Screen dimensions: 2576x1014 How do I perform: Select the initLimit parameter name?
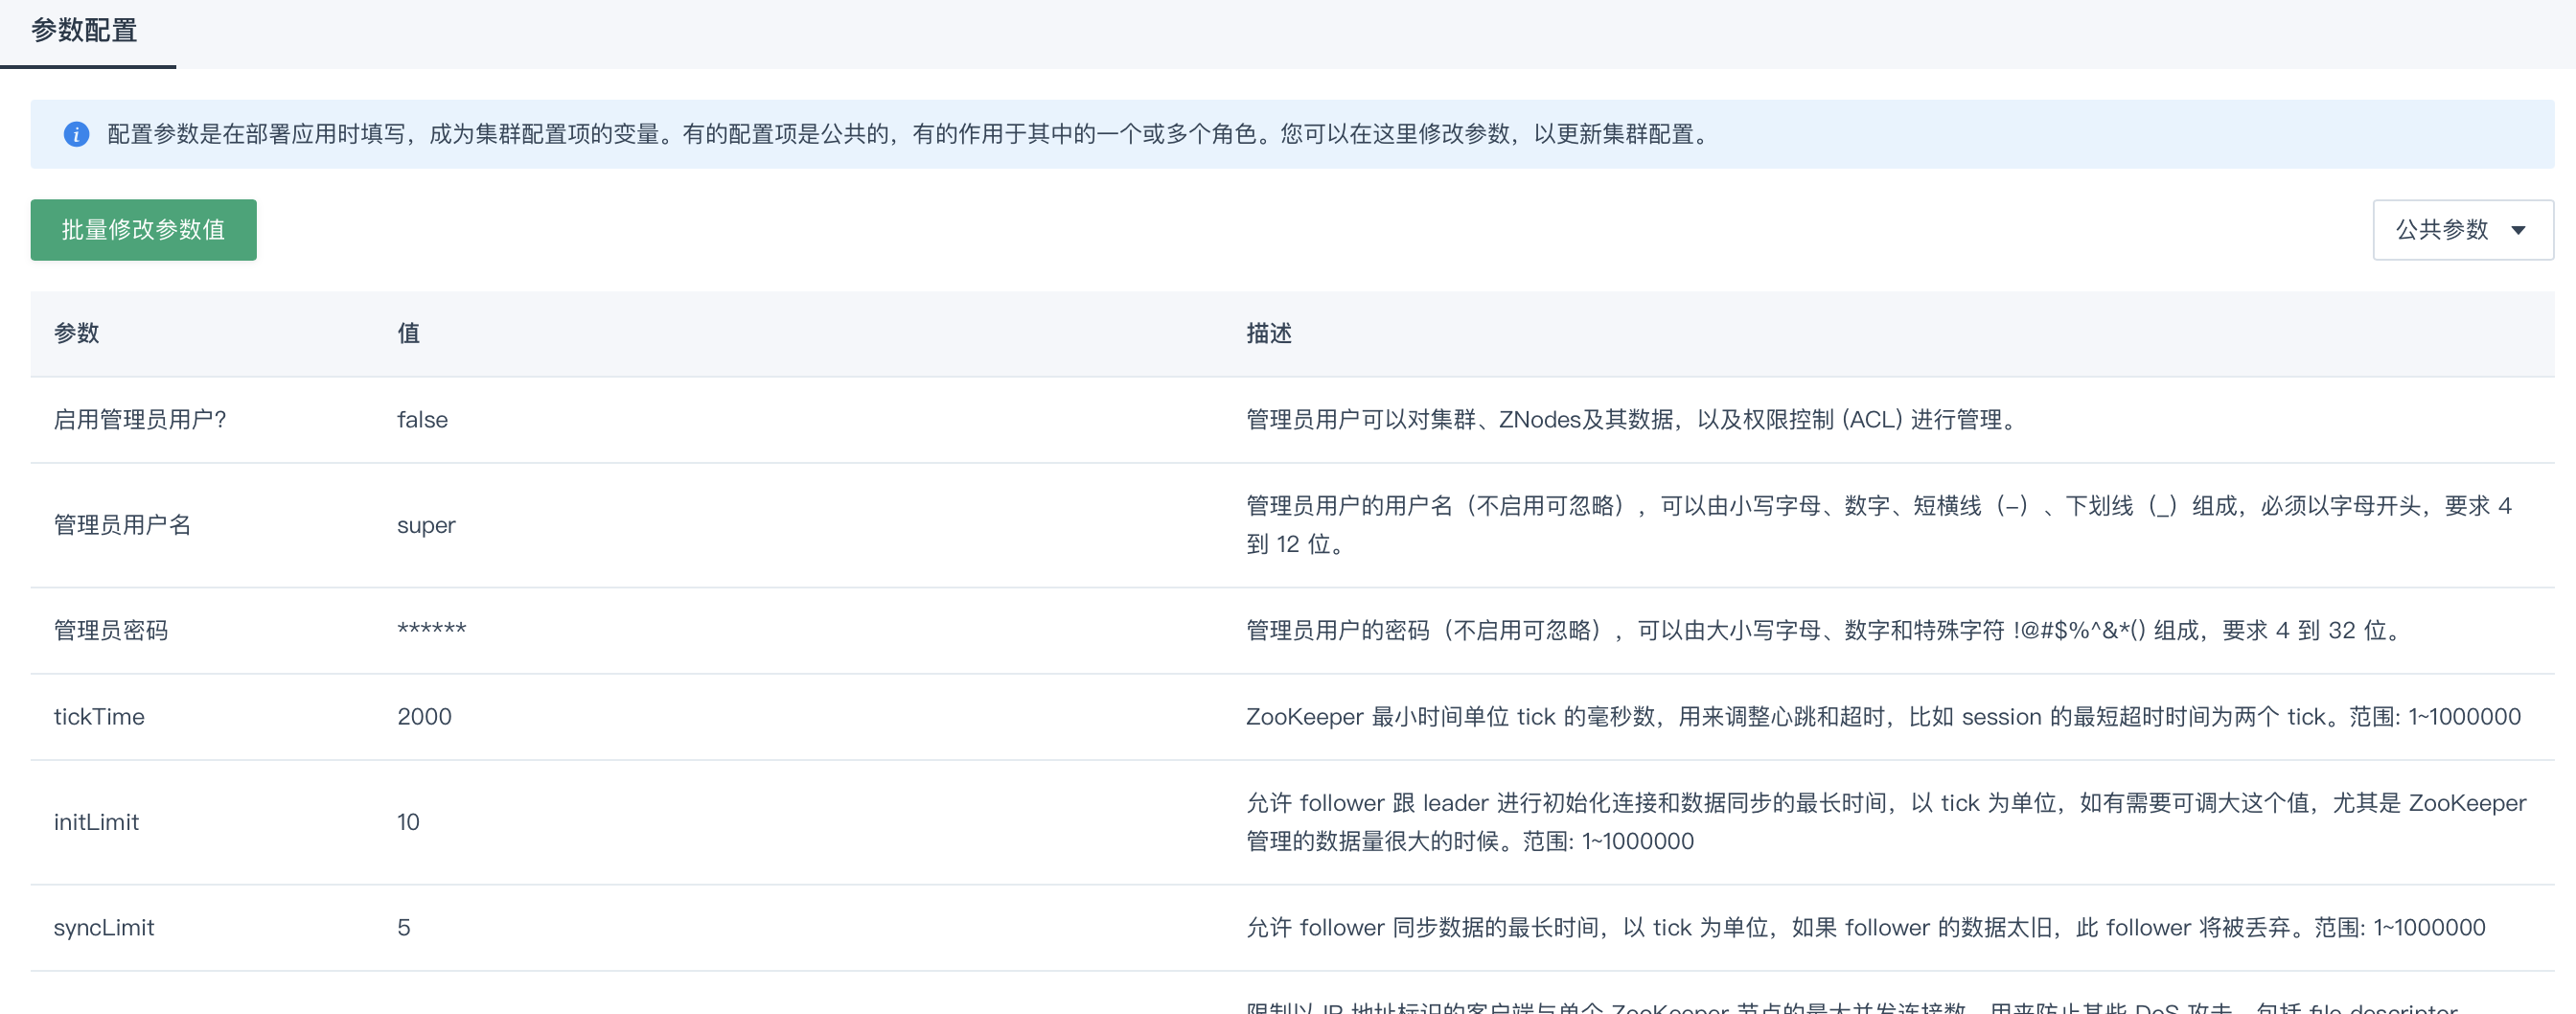[96, 822]
